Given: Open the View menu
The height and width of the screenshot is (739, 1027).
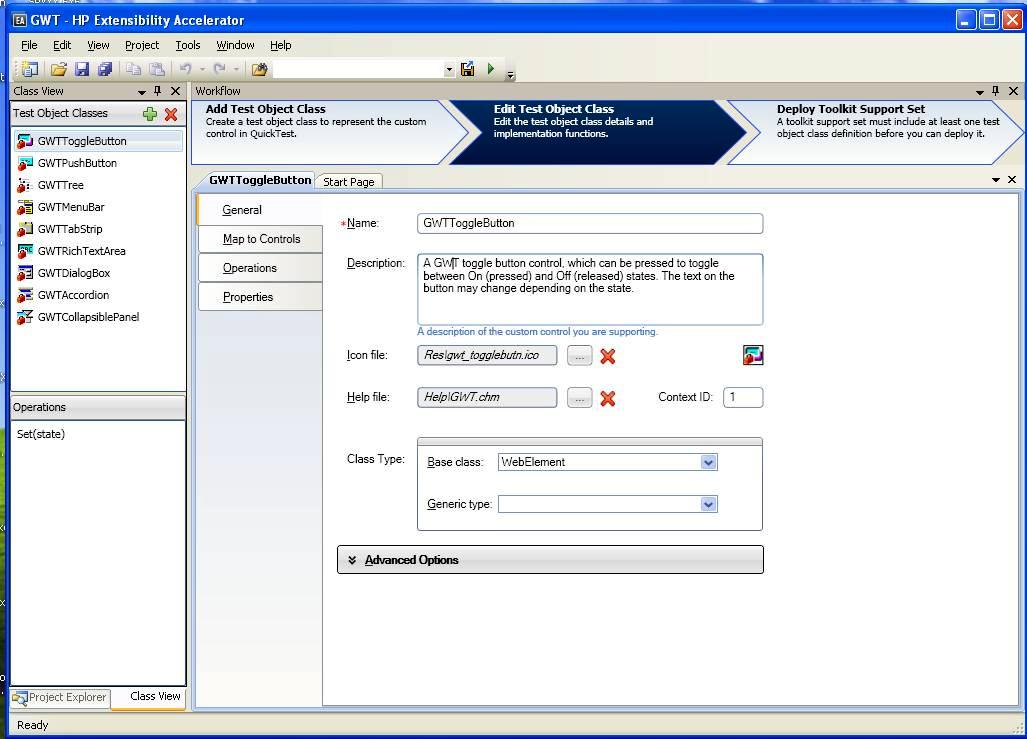Looking at the screenshot, I should pyautogui.click(x=98, y=45).
